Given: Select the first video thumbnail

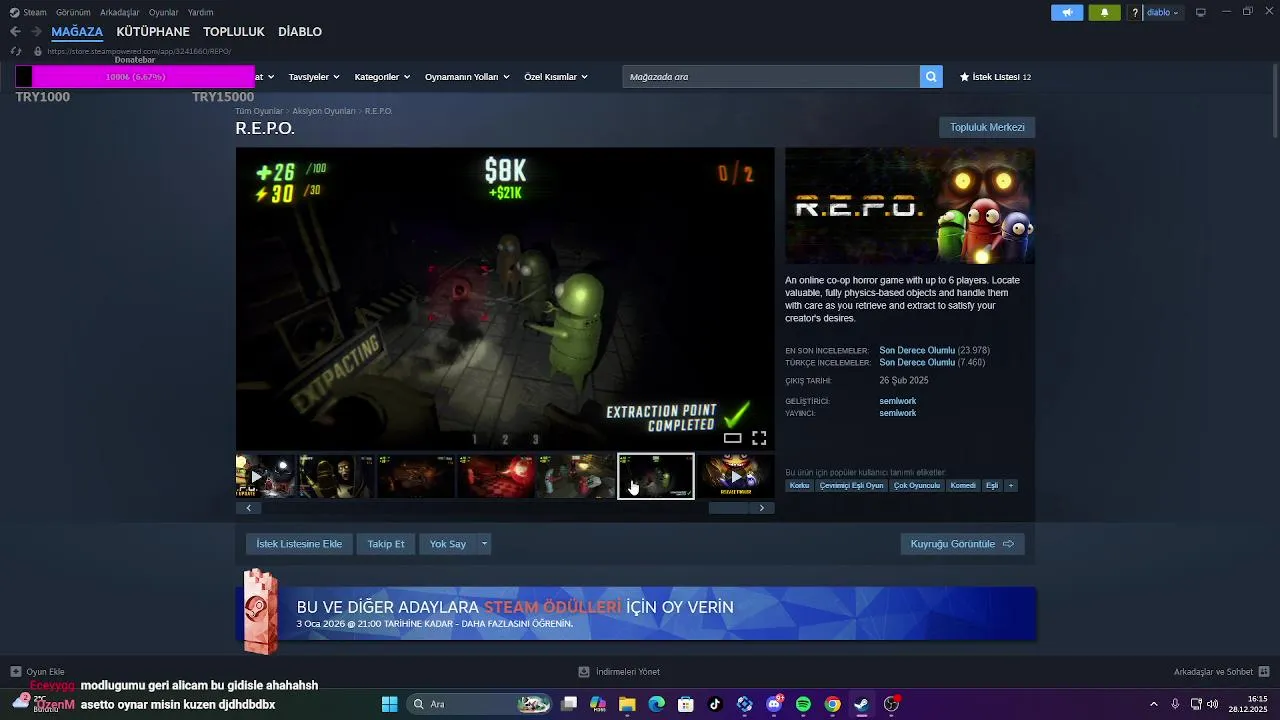Looking at the screenshot, I should pyautogui.click(x=265, y=476).
